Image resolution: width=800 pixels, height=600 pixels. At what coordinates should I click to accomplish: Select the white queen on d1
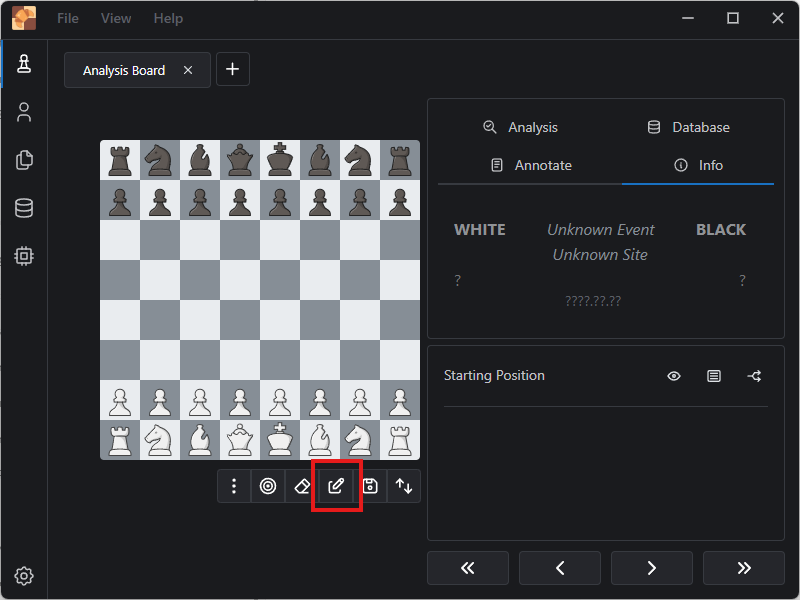tap(240, 440)
